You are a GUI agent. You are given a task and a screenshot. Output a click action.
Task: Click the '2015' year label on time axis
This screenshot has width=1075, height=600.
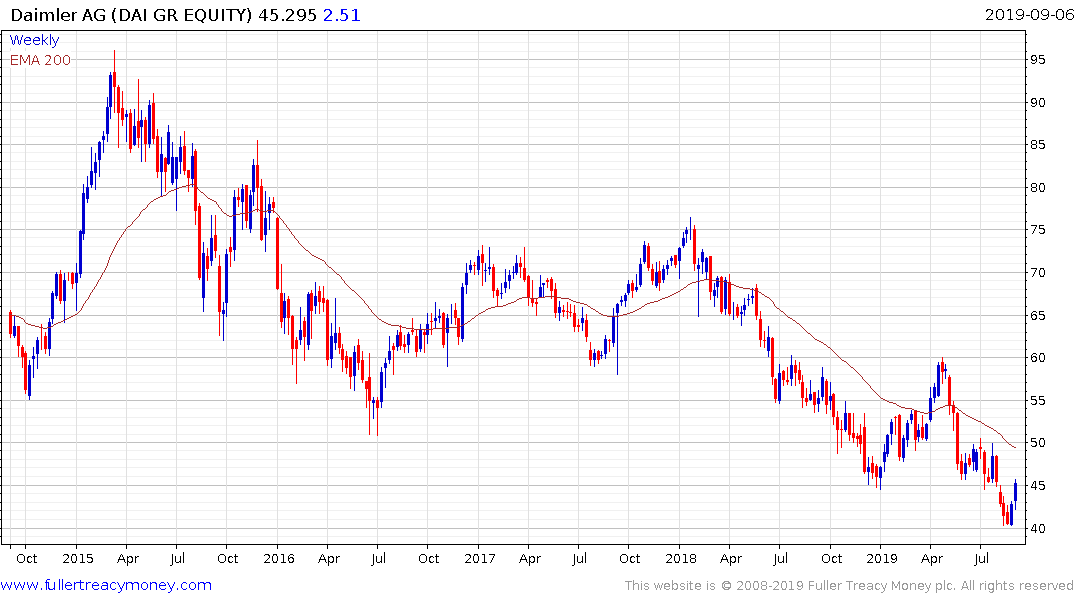tap(77, 558)
